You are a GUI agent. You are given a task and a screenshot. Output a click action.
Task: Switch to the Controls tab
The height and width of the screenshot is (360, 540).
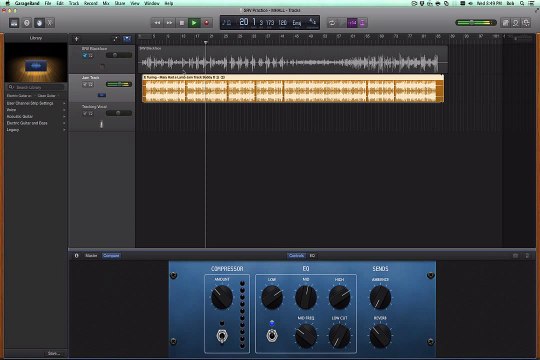tap(296, 256)
